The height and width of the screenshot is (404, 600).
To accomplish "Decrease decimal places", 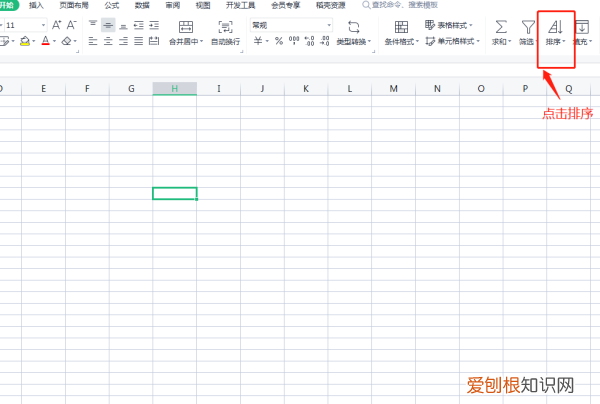I will pos(324,41).
